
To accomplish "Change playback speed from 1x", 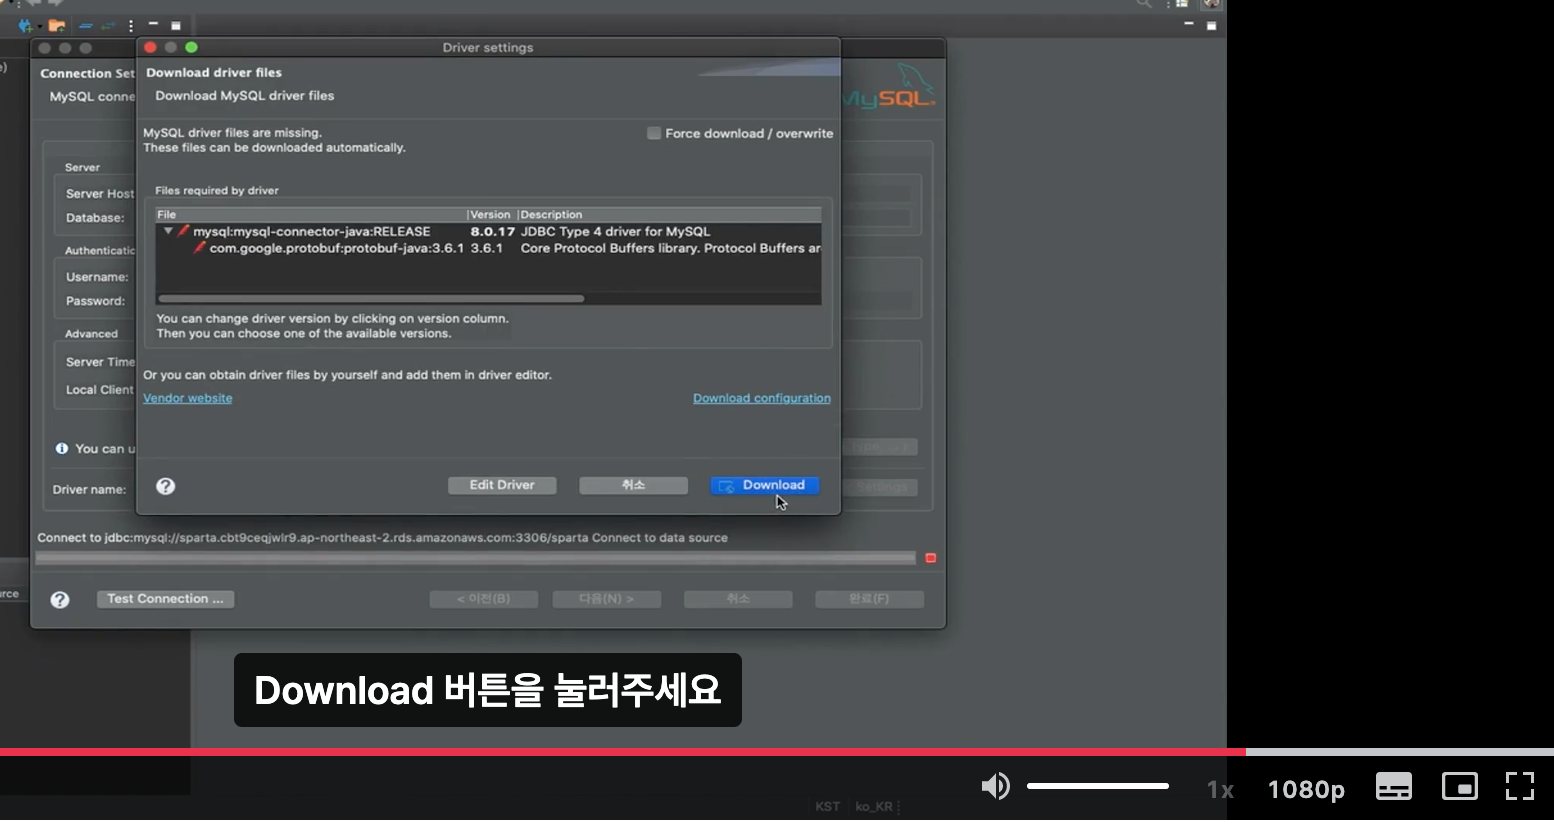I will (1220, 790).
